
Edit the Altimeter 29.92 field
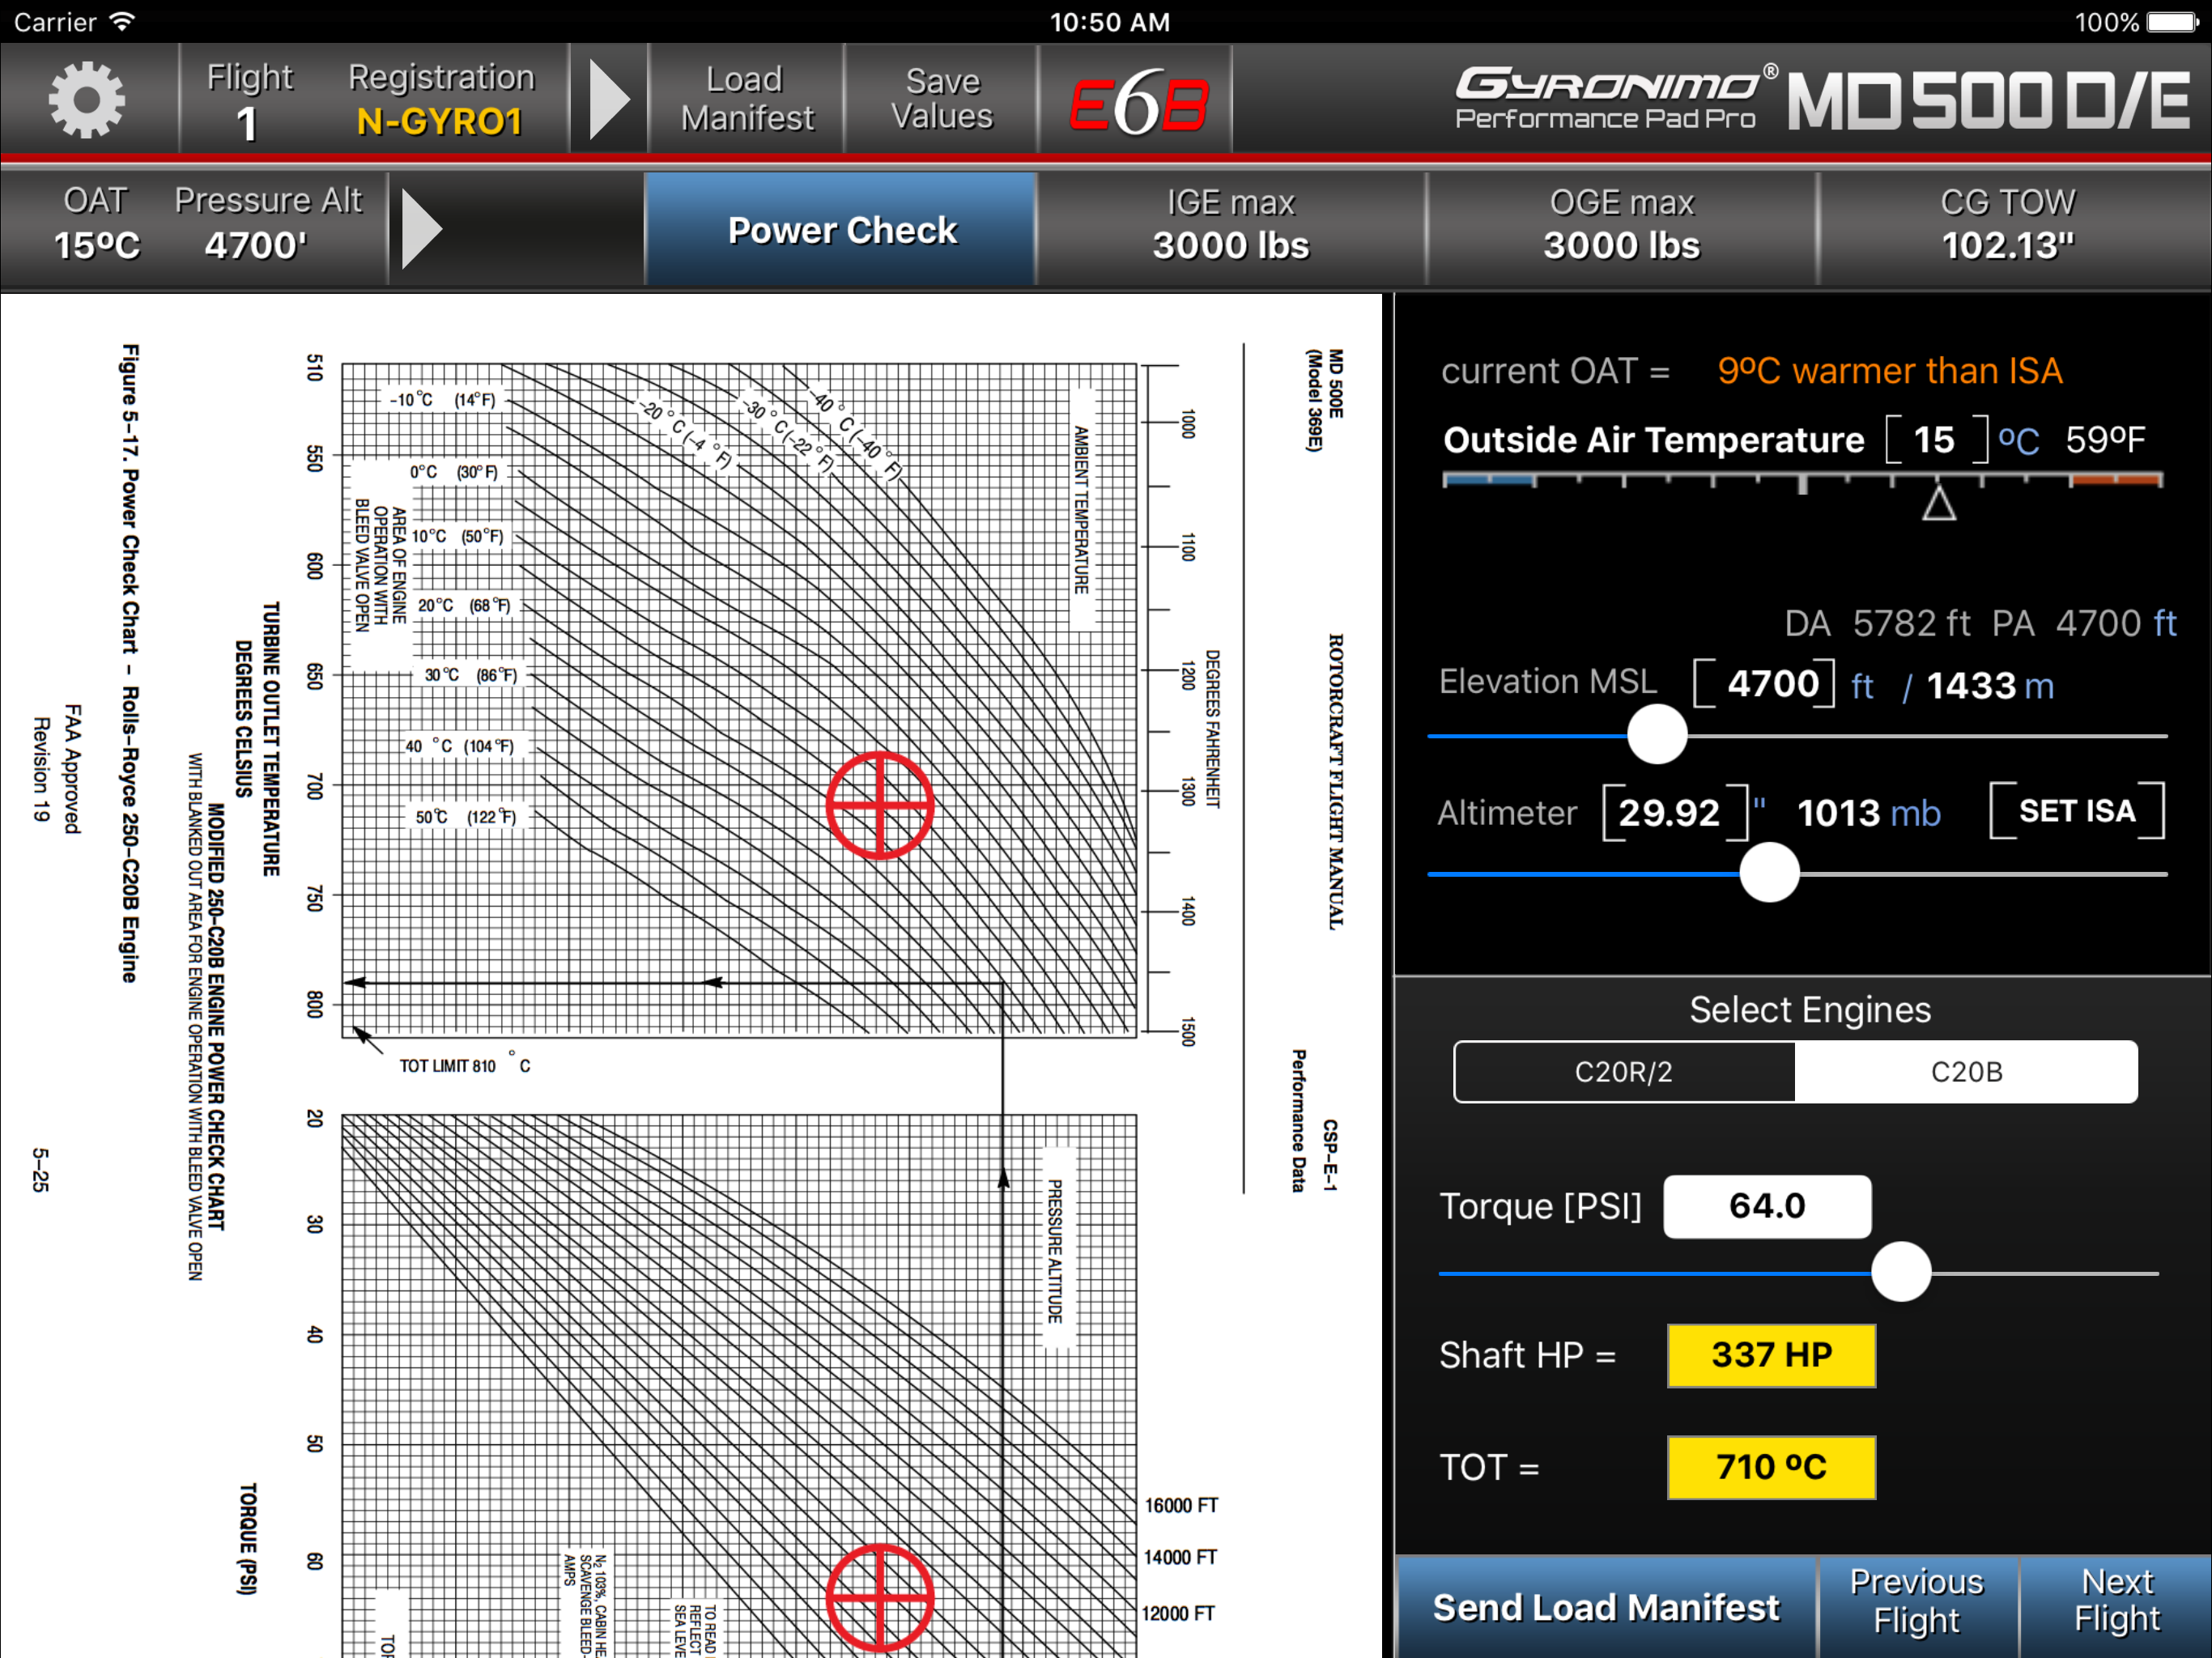[x=1675, y=813]
